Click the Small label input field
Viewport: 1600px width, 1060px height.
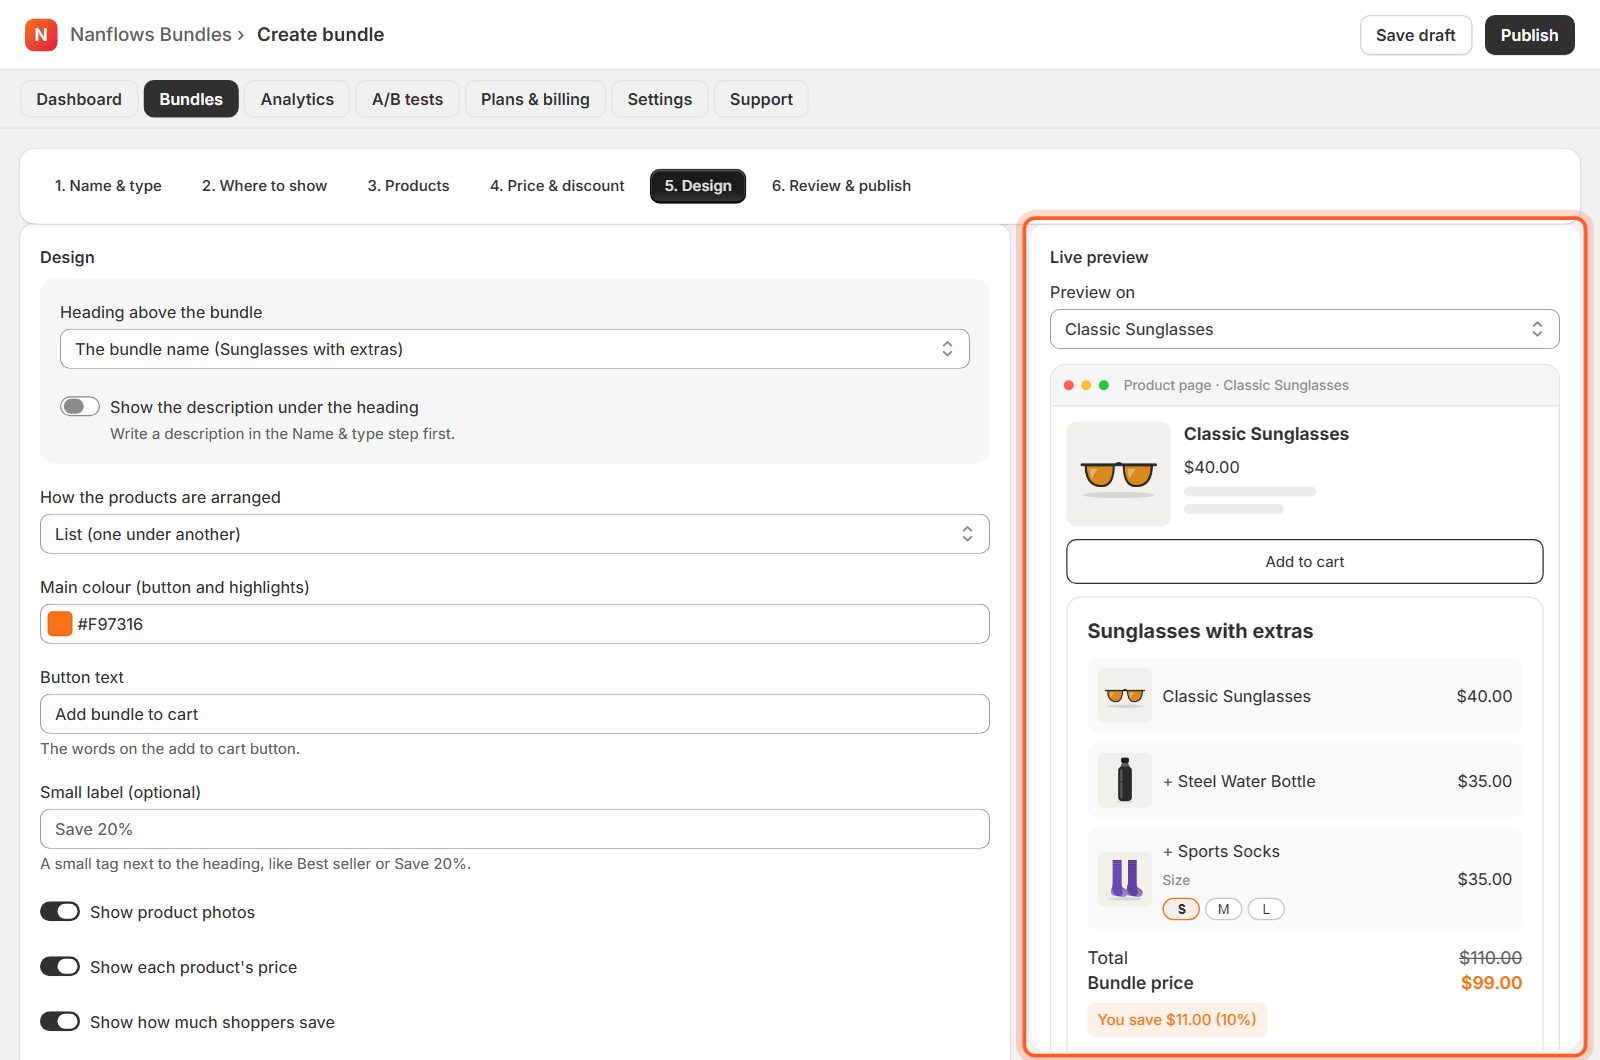coord(515,829)
